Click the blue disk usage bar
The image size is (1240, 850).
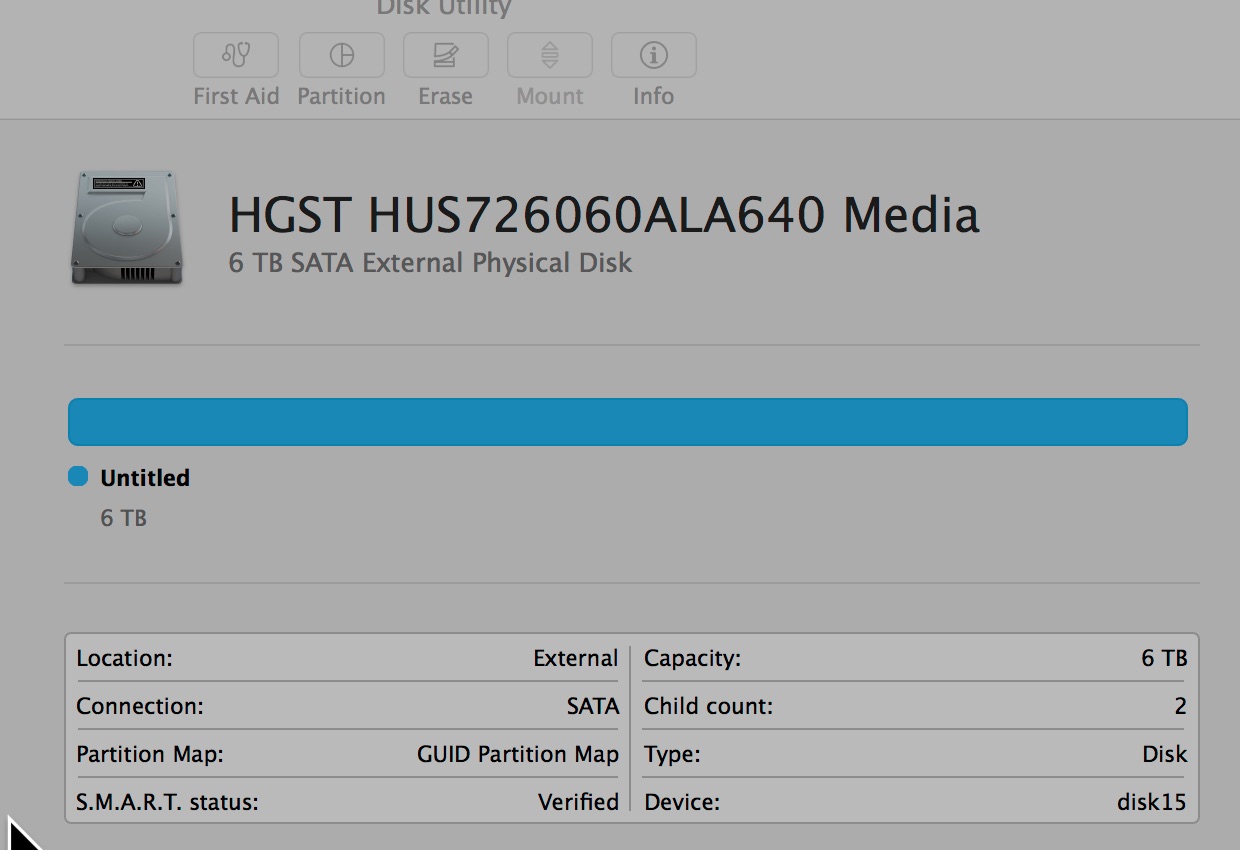[627, 422]
